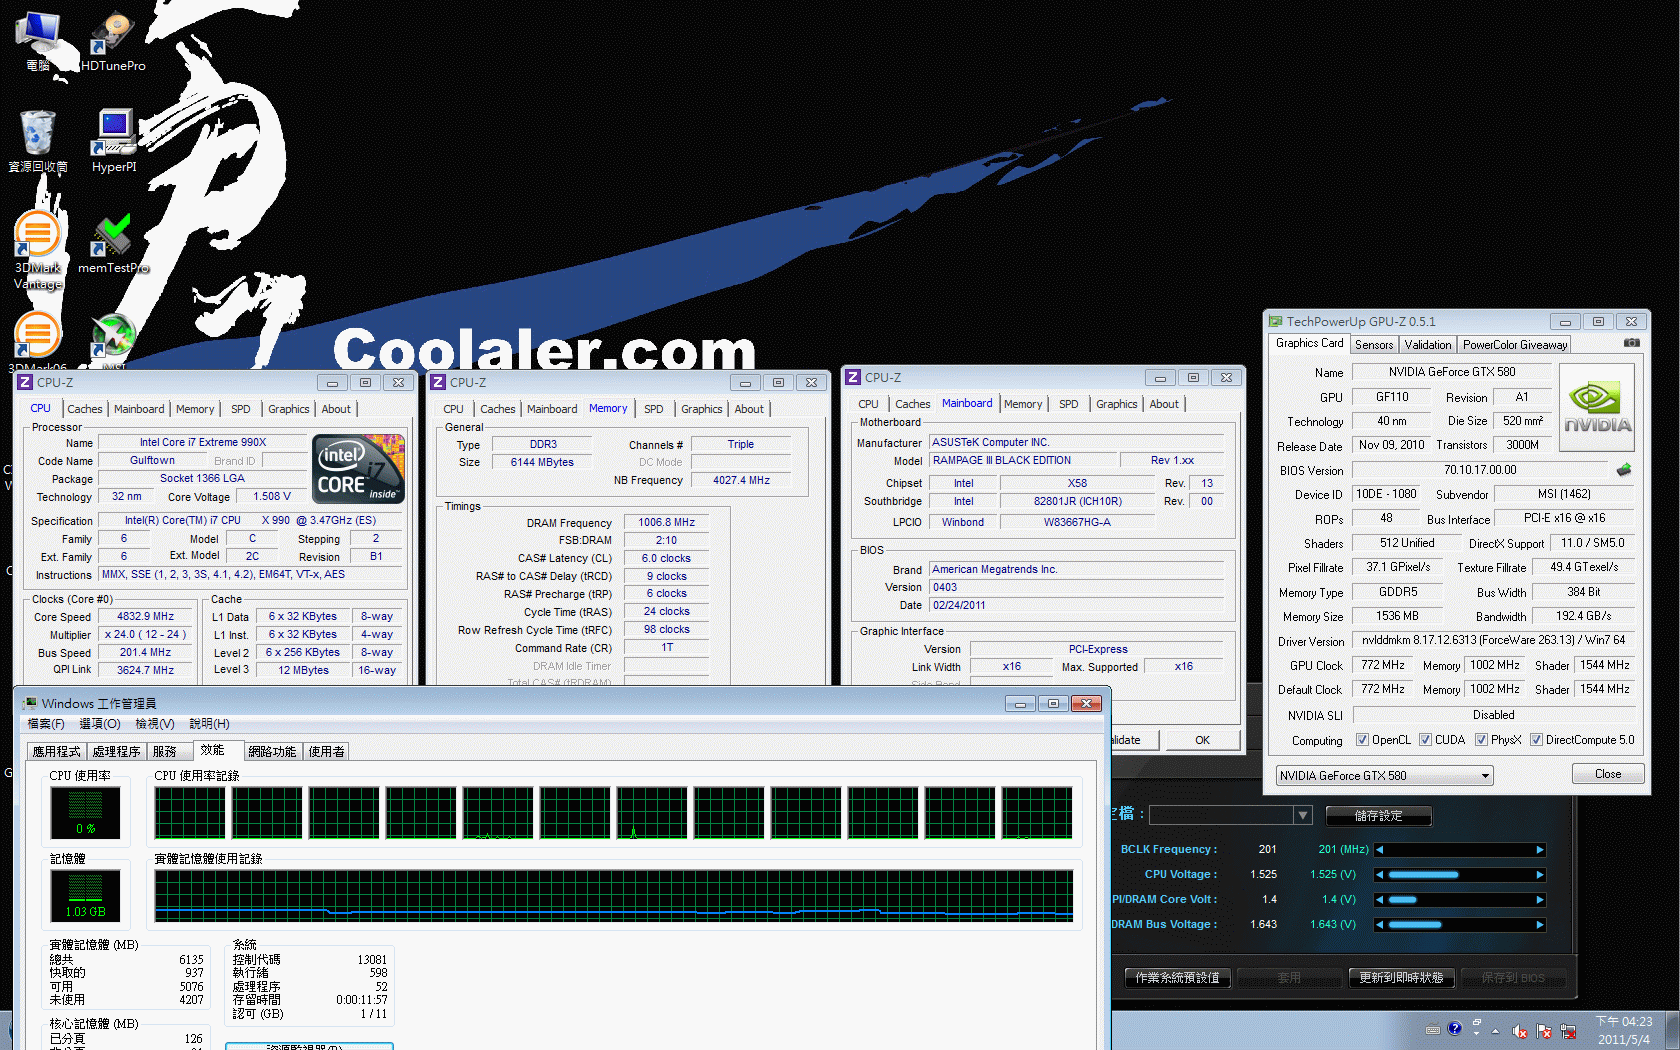
Task: Click the DRAM Bus Voltage slider bar
Action: 1460,925
